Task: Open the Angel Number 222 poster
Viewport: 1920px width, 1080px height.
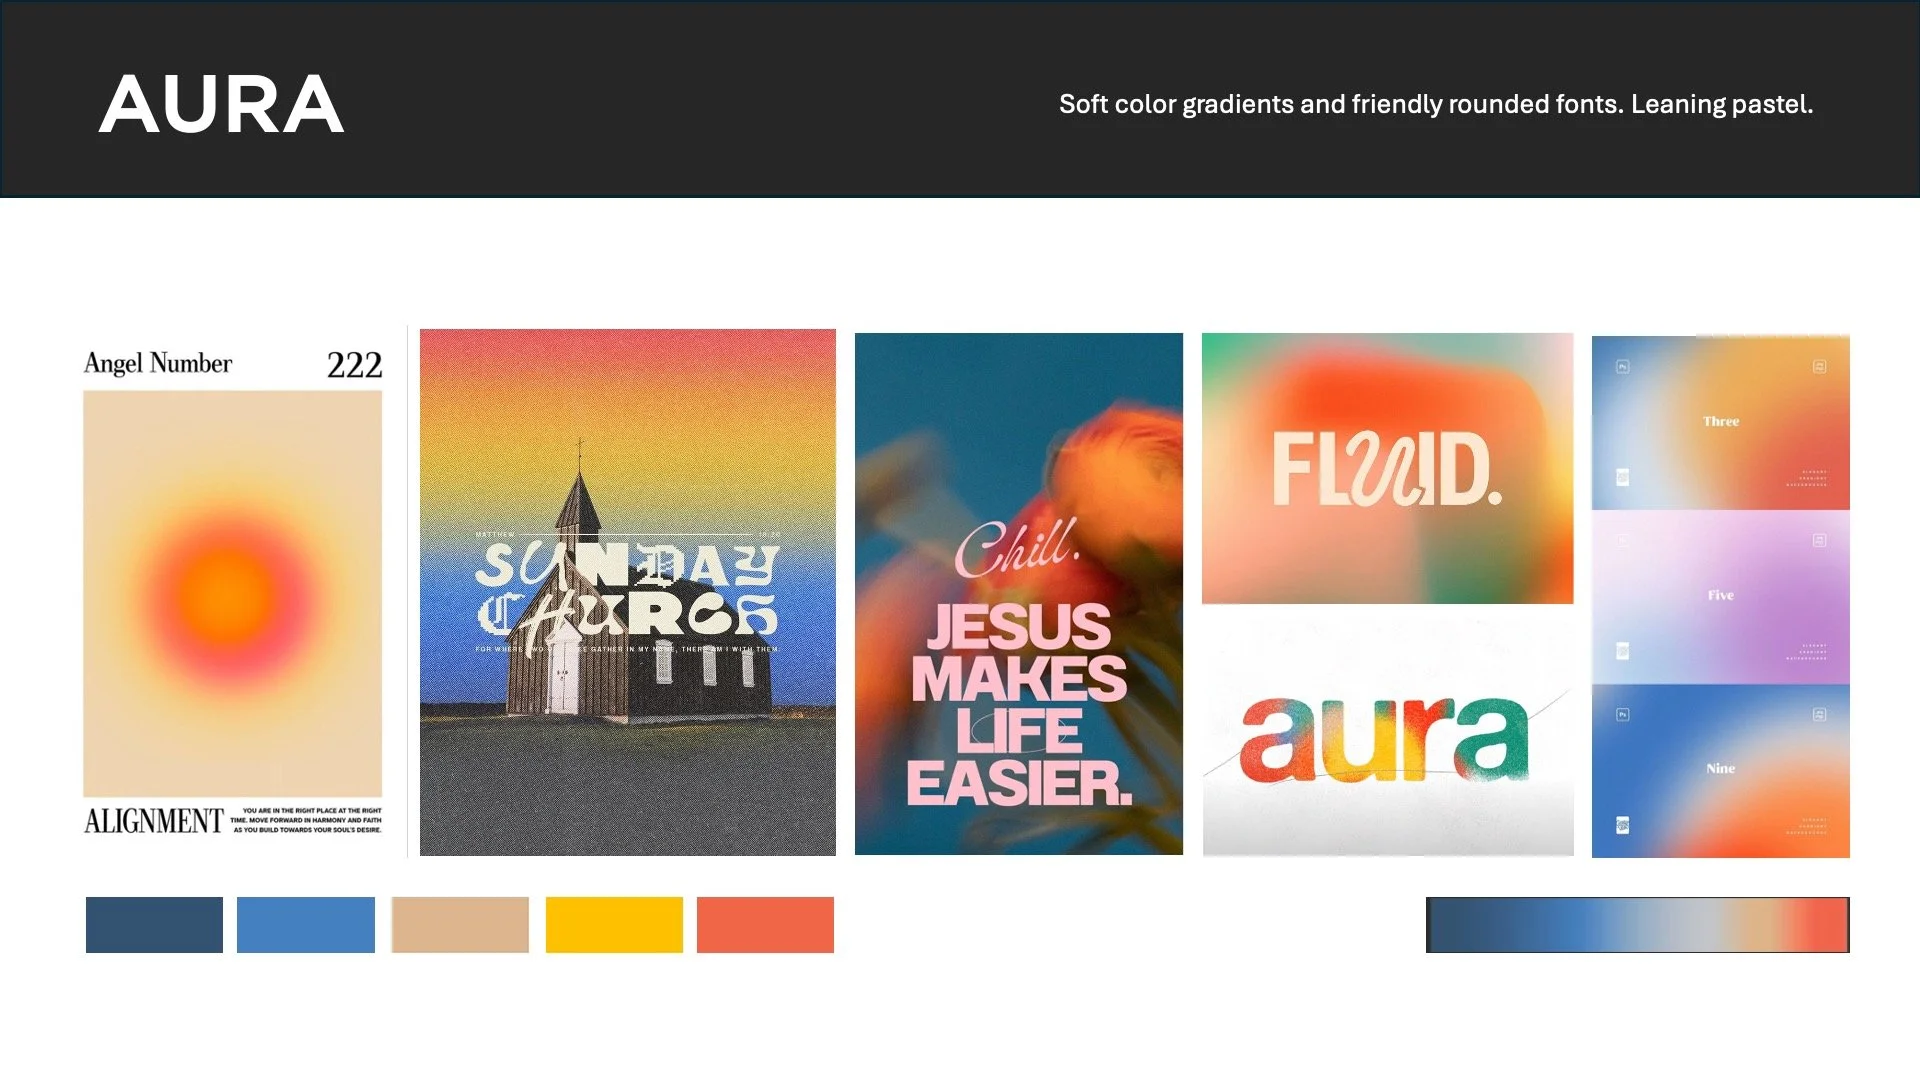Action: click(232, 593)
